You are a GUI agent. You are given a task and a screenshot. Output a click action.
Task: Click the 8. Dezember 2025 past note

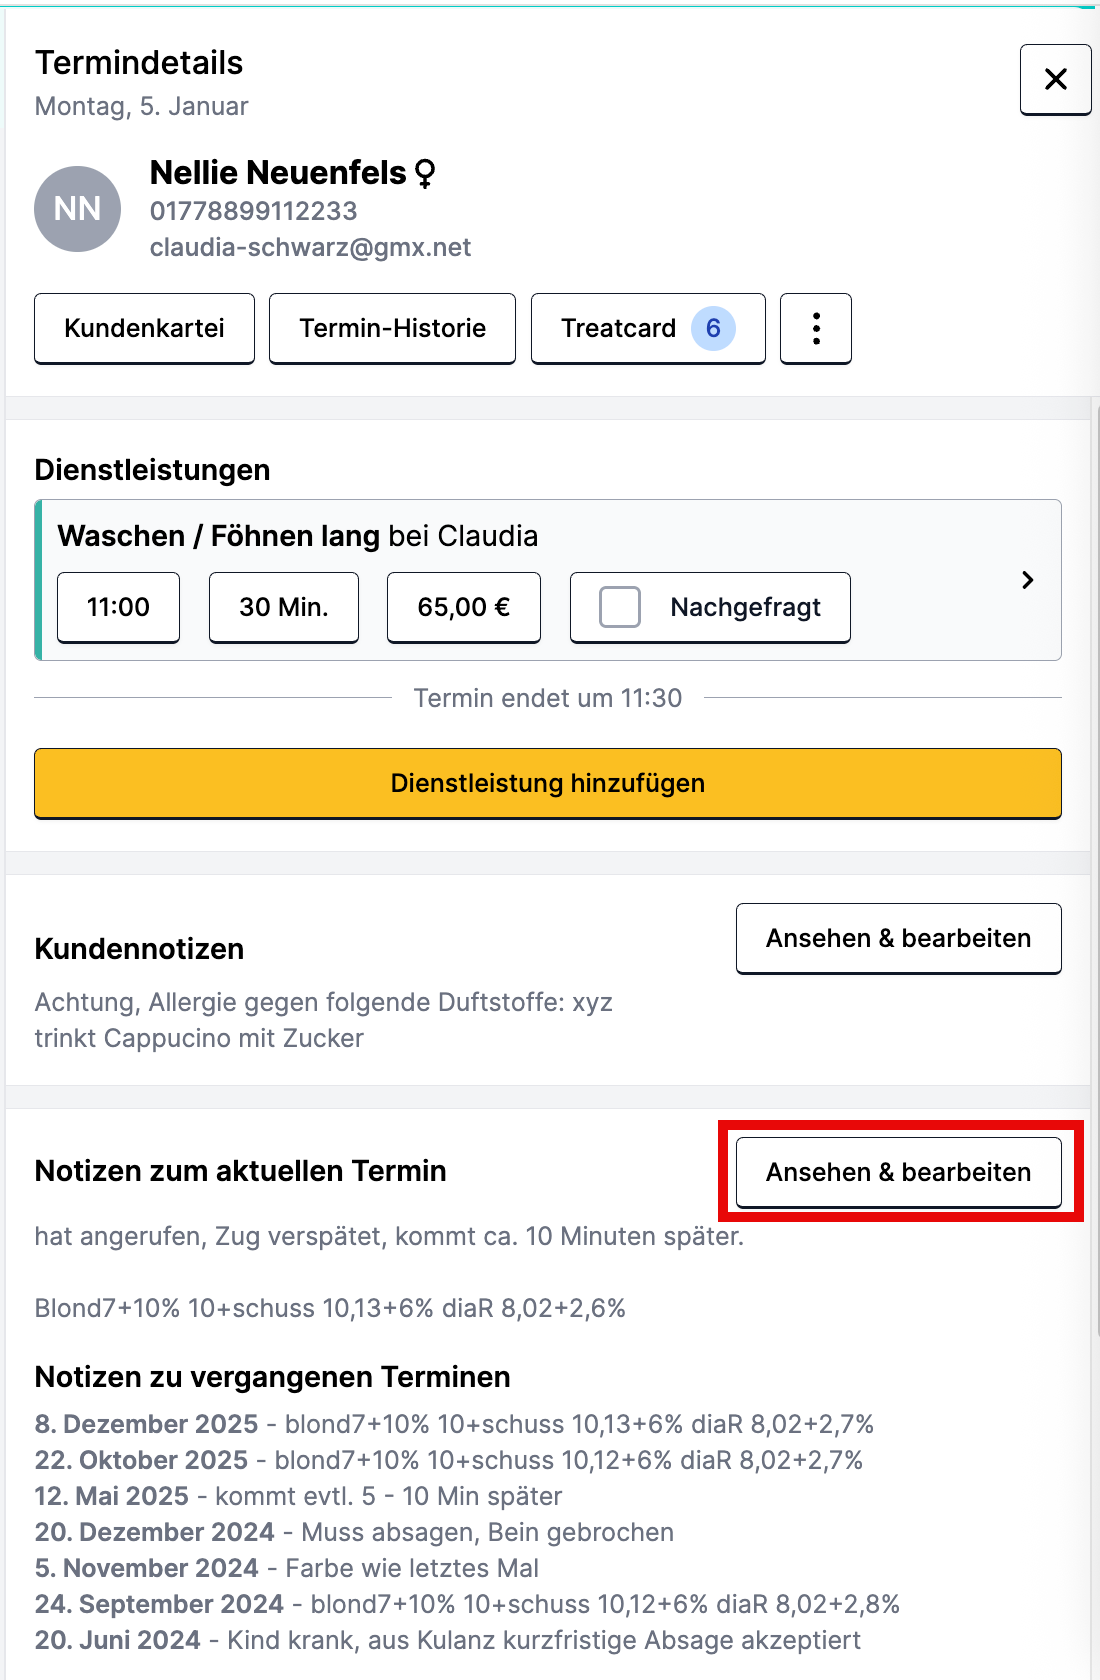pyautogui.click(x=147, y=1424)
